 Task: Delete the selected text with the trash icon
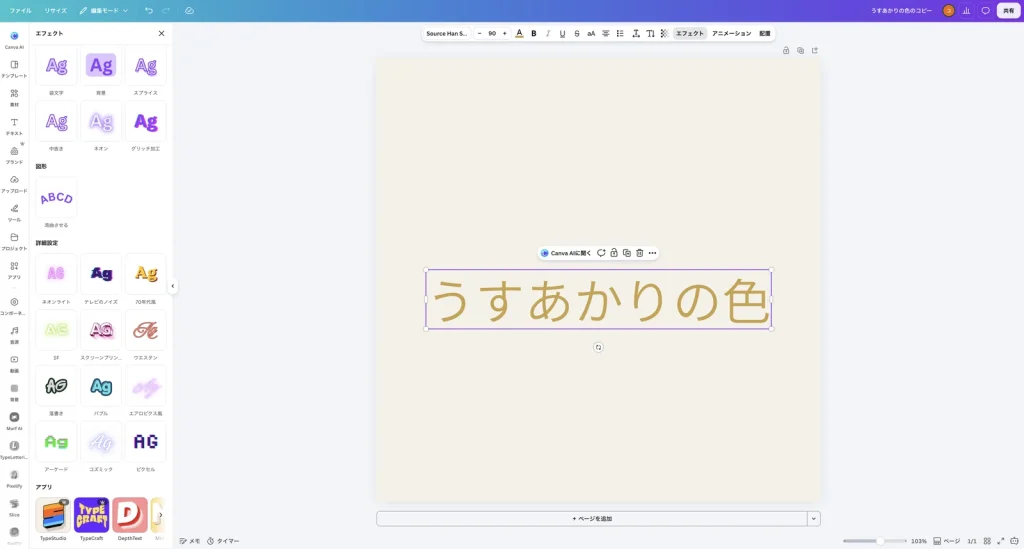(x=639, y=253)
